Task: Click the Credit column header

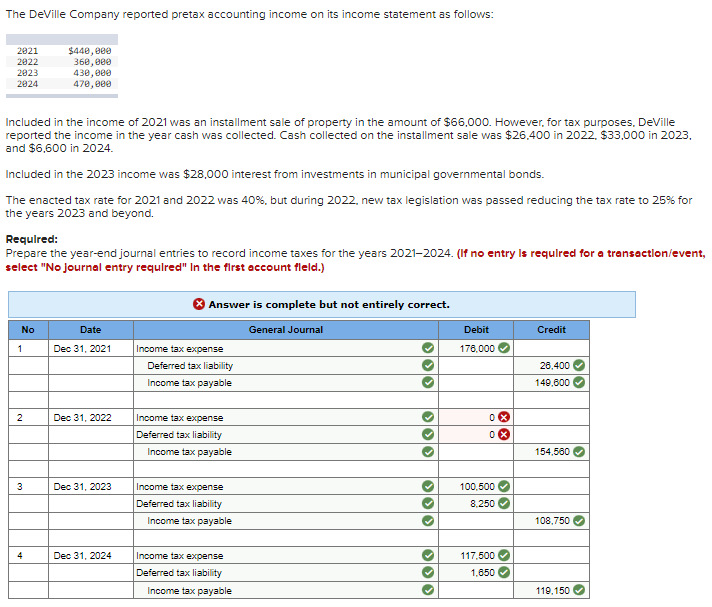Action: (551, 330)
